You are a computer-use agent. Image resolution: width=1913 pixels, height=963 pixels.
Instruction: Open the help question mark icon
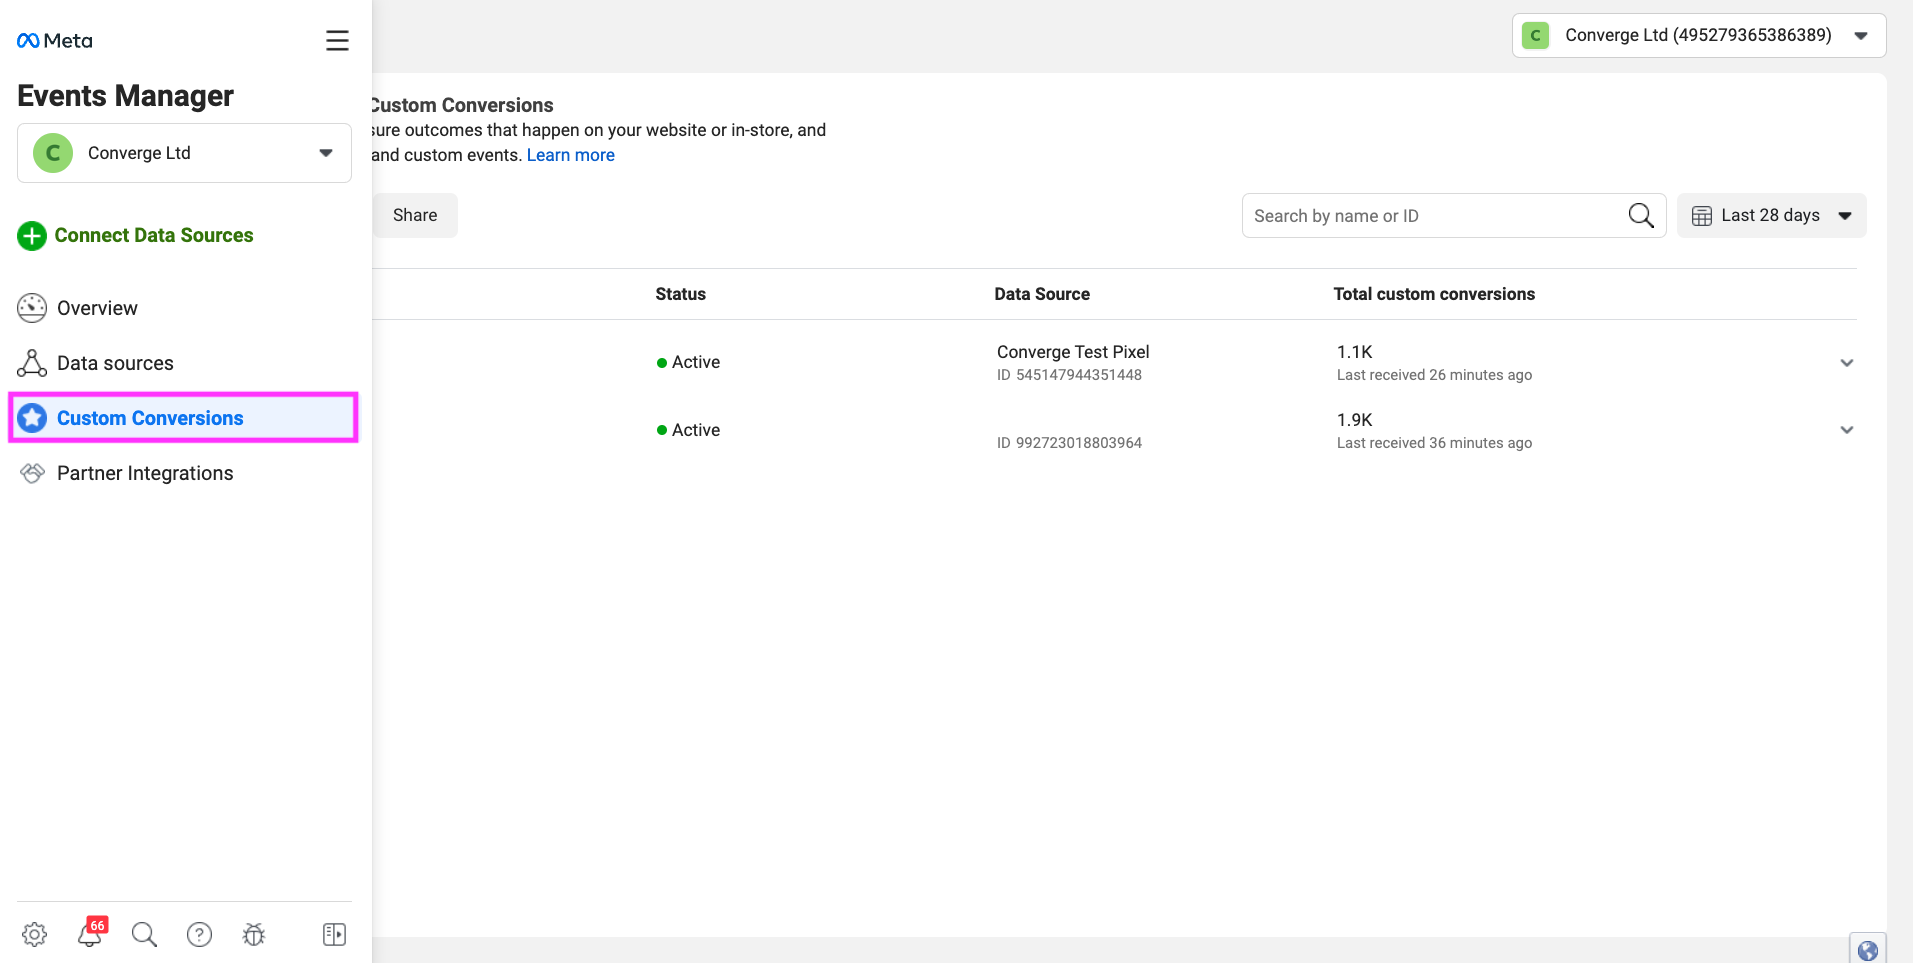[199, 934]
